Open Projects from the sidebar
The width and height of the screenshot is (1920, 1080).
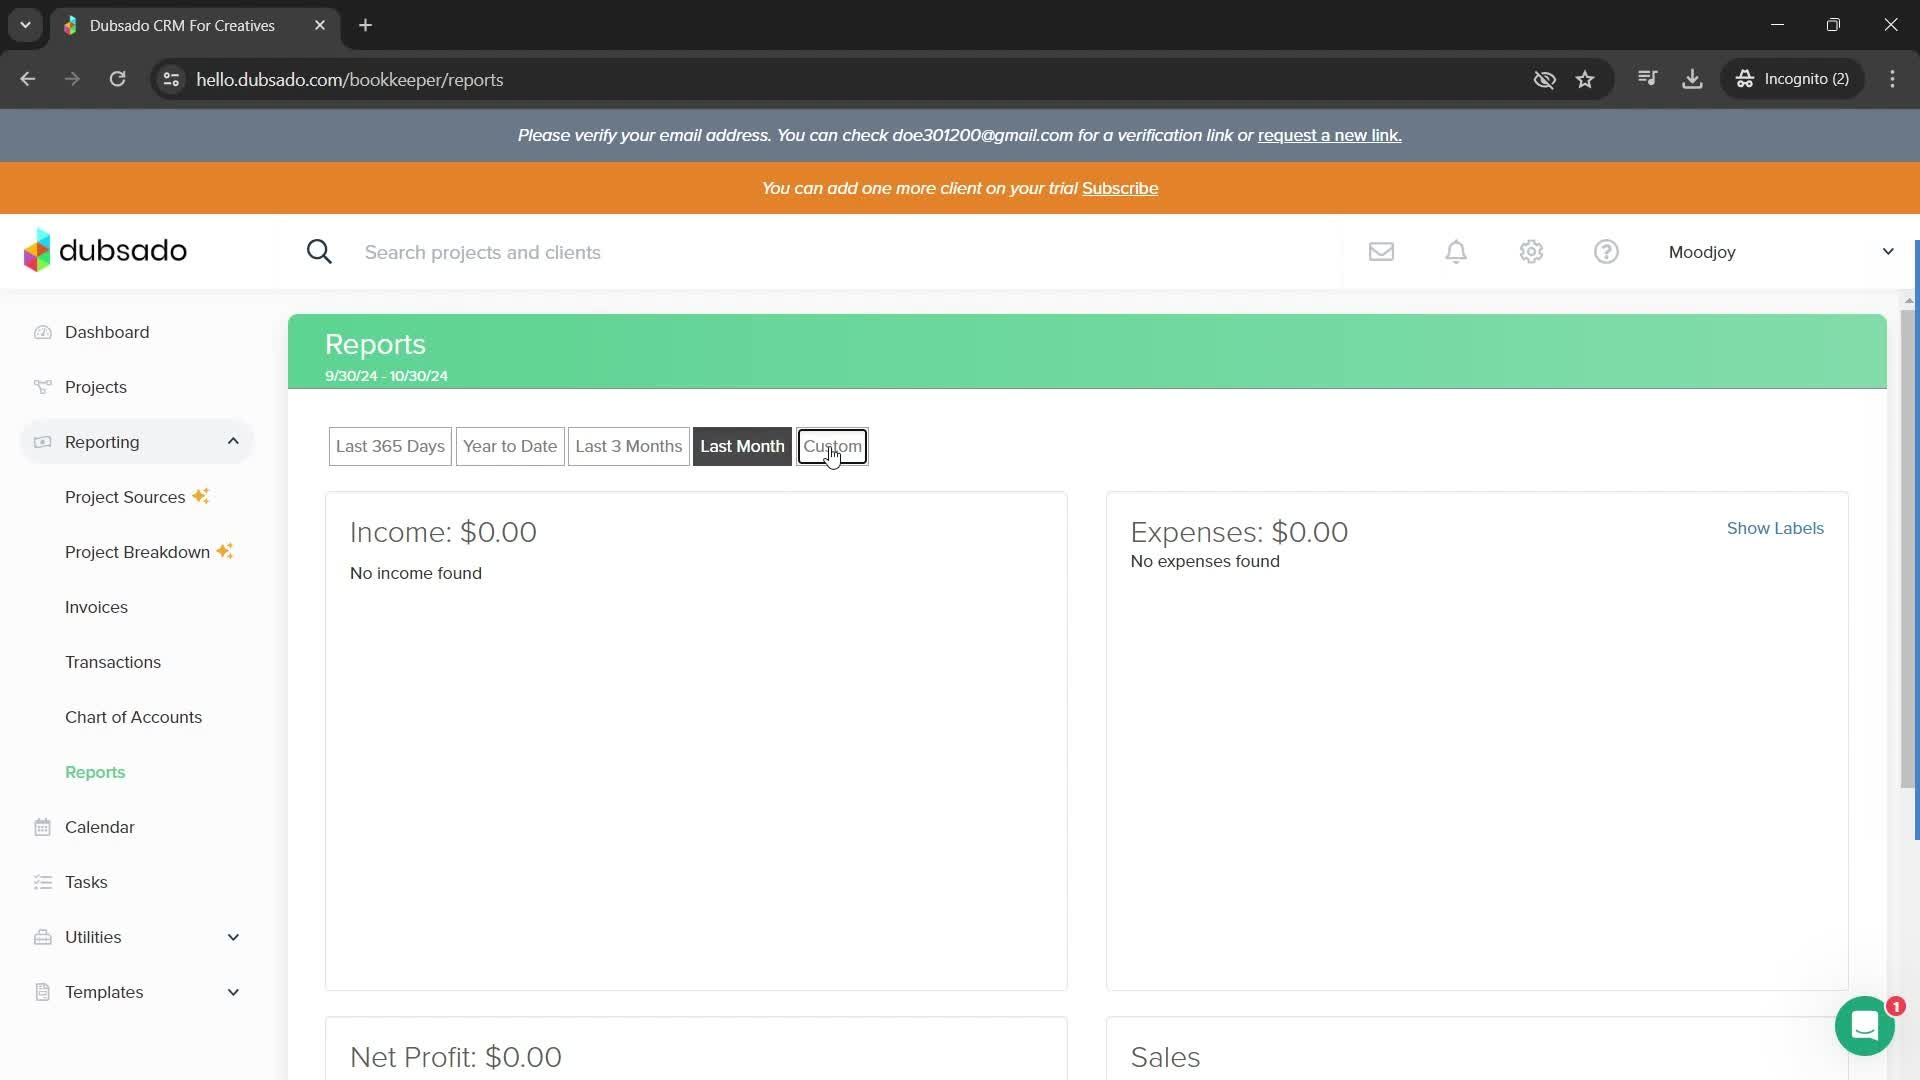(x=96, y=387)
